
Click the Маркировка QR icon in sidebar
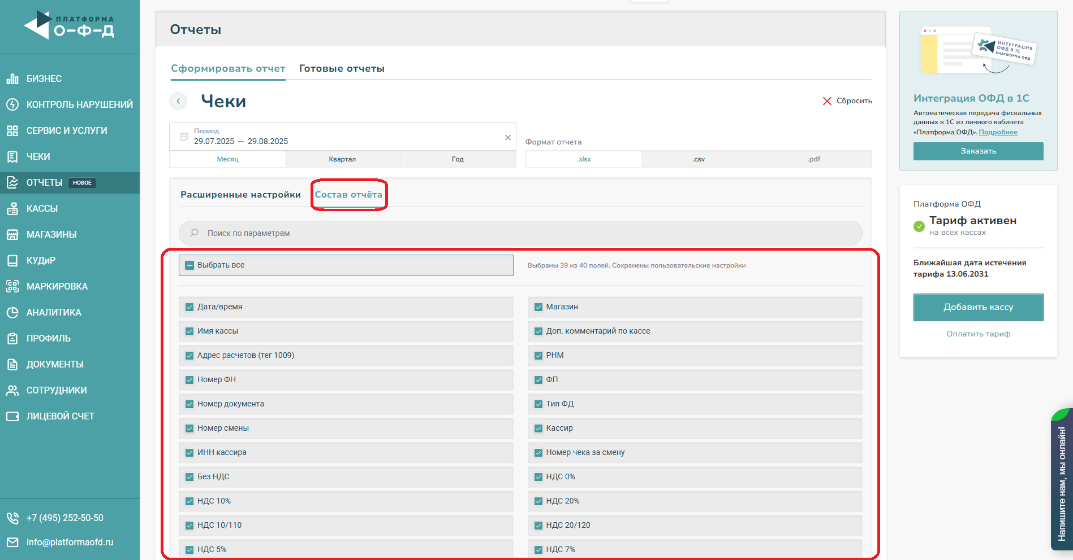tap(13, 286)
